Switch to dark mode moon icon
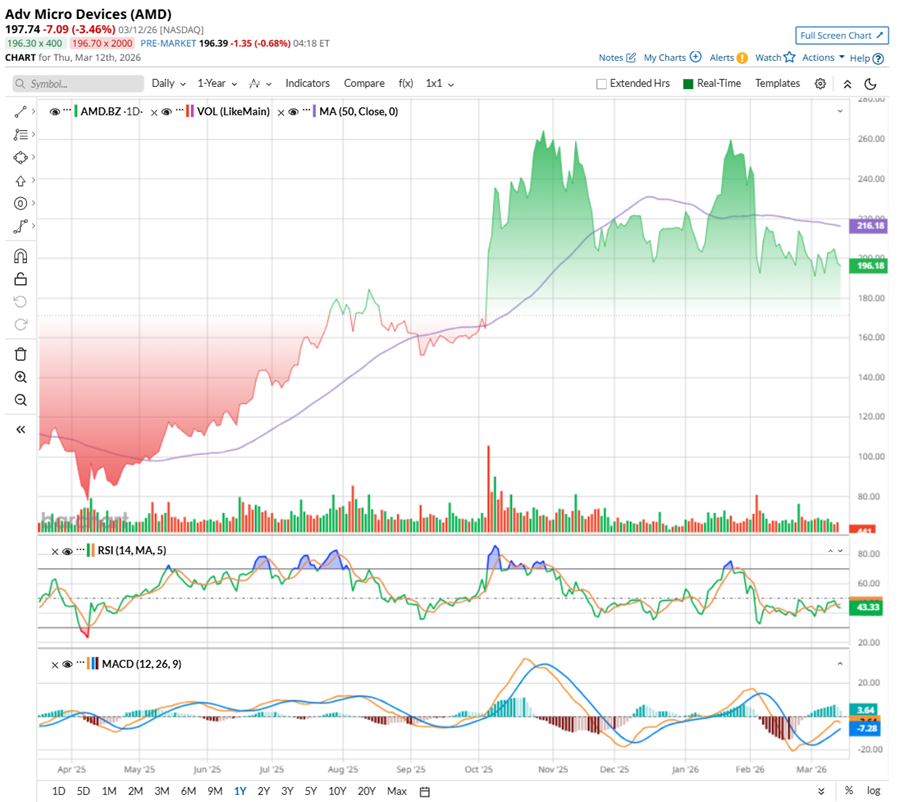Viewport: 902px width, 802px height. [x=871, y=84]
